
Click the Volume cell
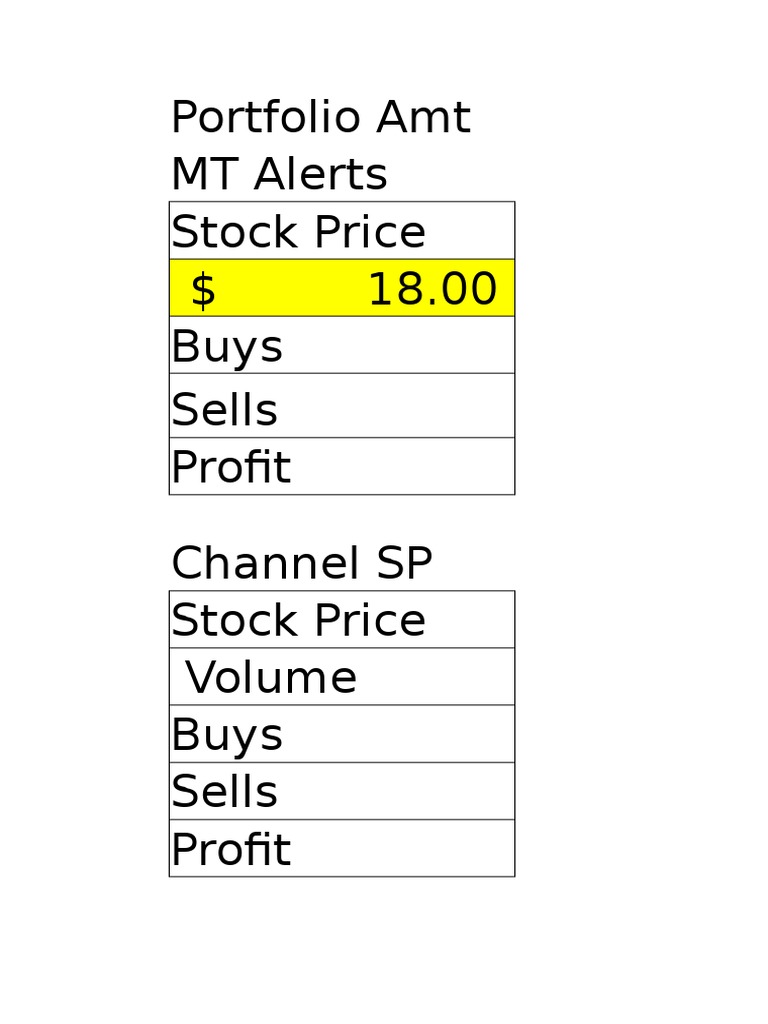[x=341, y=677]
